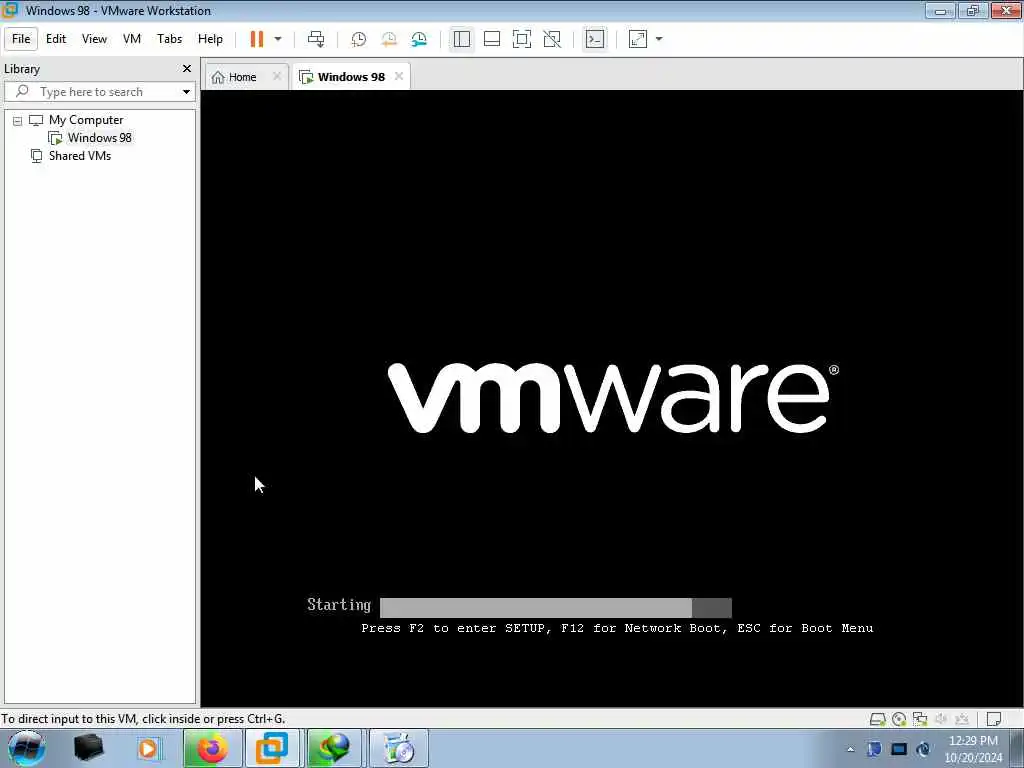Screen dimensions: 1024x768
Task: Click the CD/DVD drive status icon
Action: pos(899,719)
